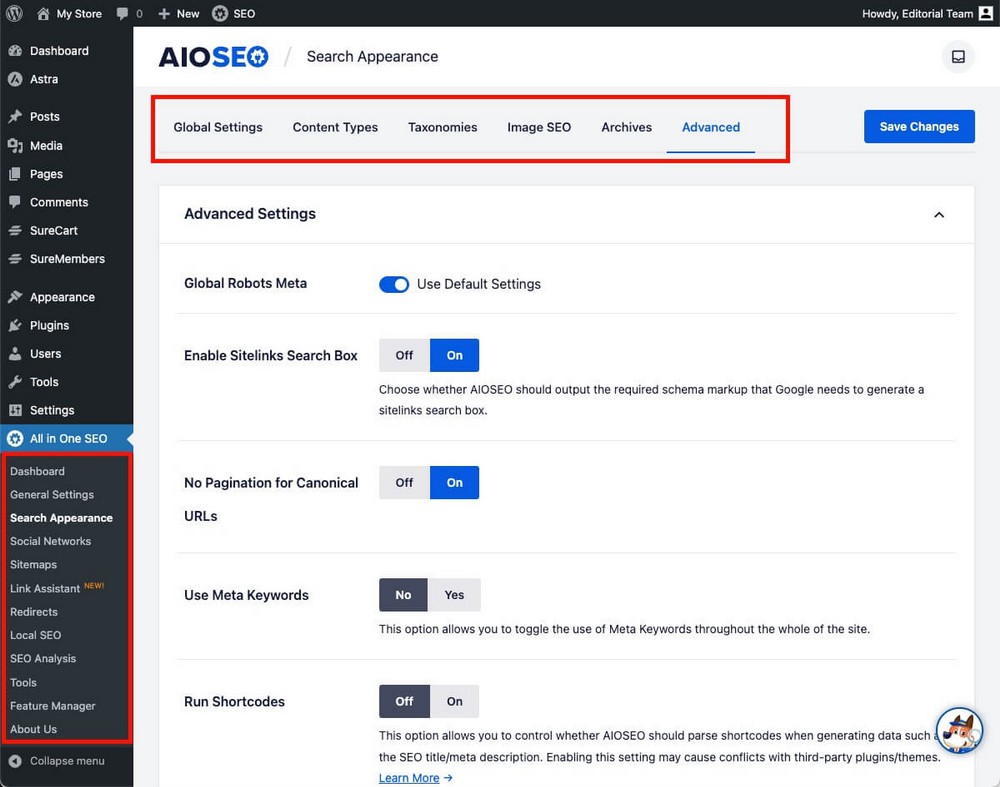The height and width of the screenshot is (787, 1000).
Task: Open Feature Manager submenu item
Action: click(x=53, y=705)
